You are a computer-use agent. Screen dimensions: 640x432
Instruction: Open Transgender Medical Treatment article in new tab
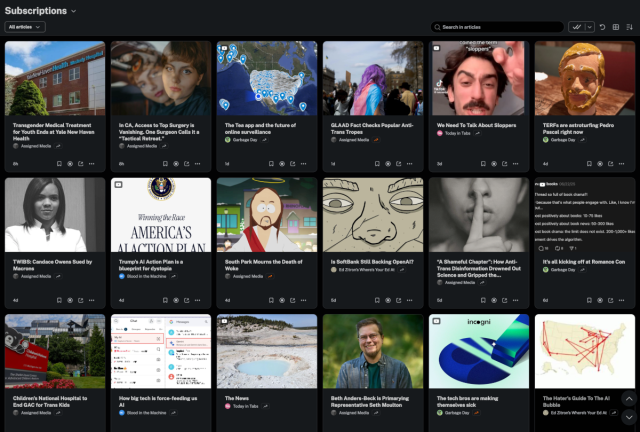pyautogui.click(x=81, y=162)
